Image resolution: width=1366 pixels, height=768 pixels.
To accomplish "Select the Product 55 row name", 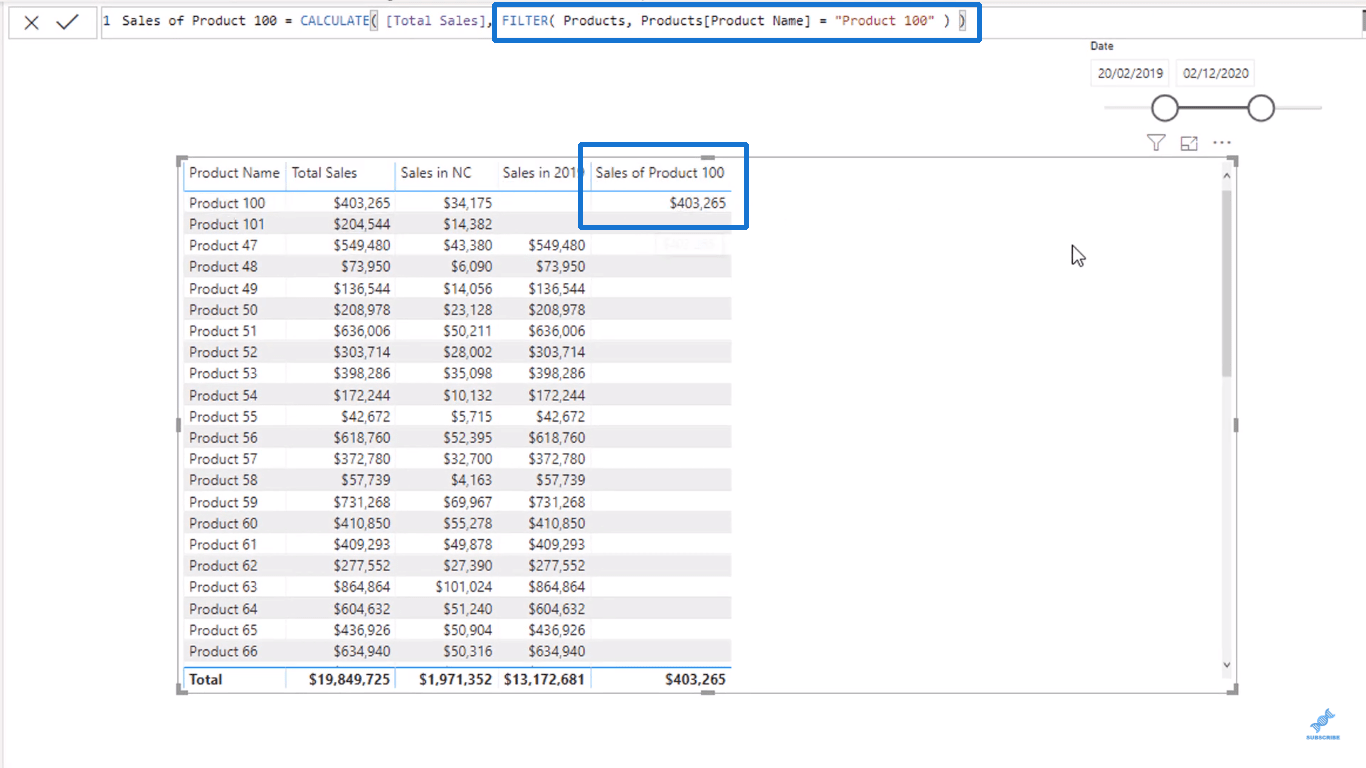I will click(223, 416).
